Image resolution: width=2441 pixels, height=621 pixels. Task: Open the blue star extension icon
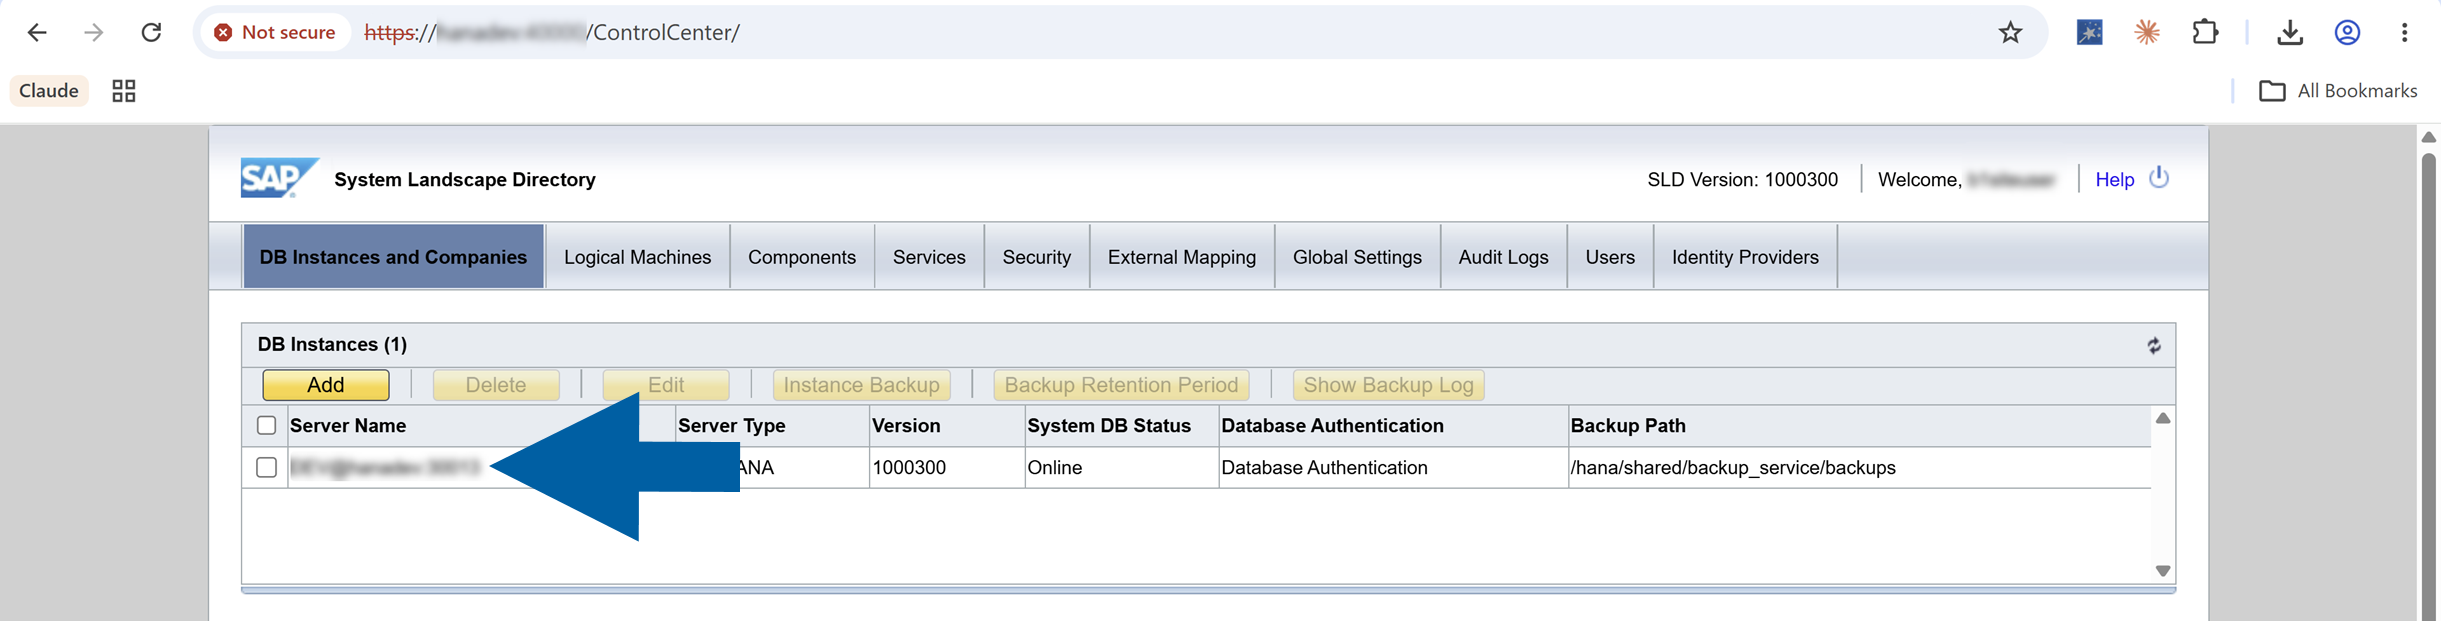pos(2089,33)
